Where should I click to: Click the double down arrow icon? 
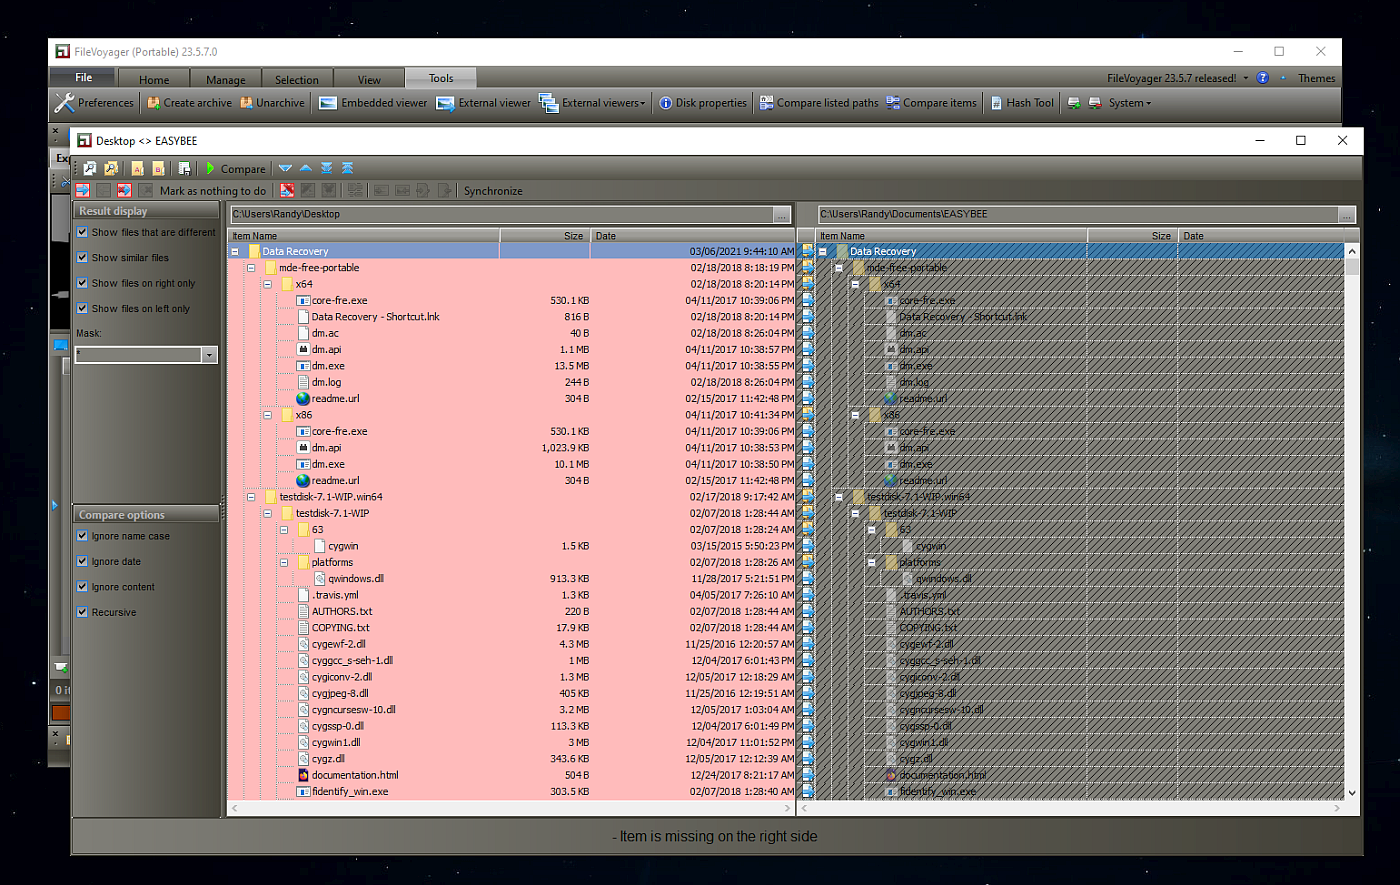[327, 168]
